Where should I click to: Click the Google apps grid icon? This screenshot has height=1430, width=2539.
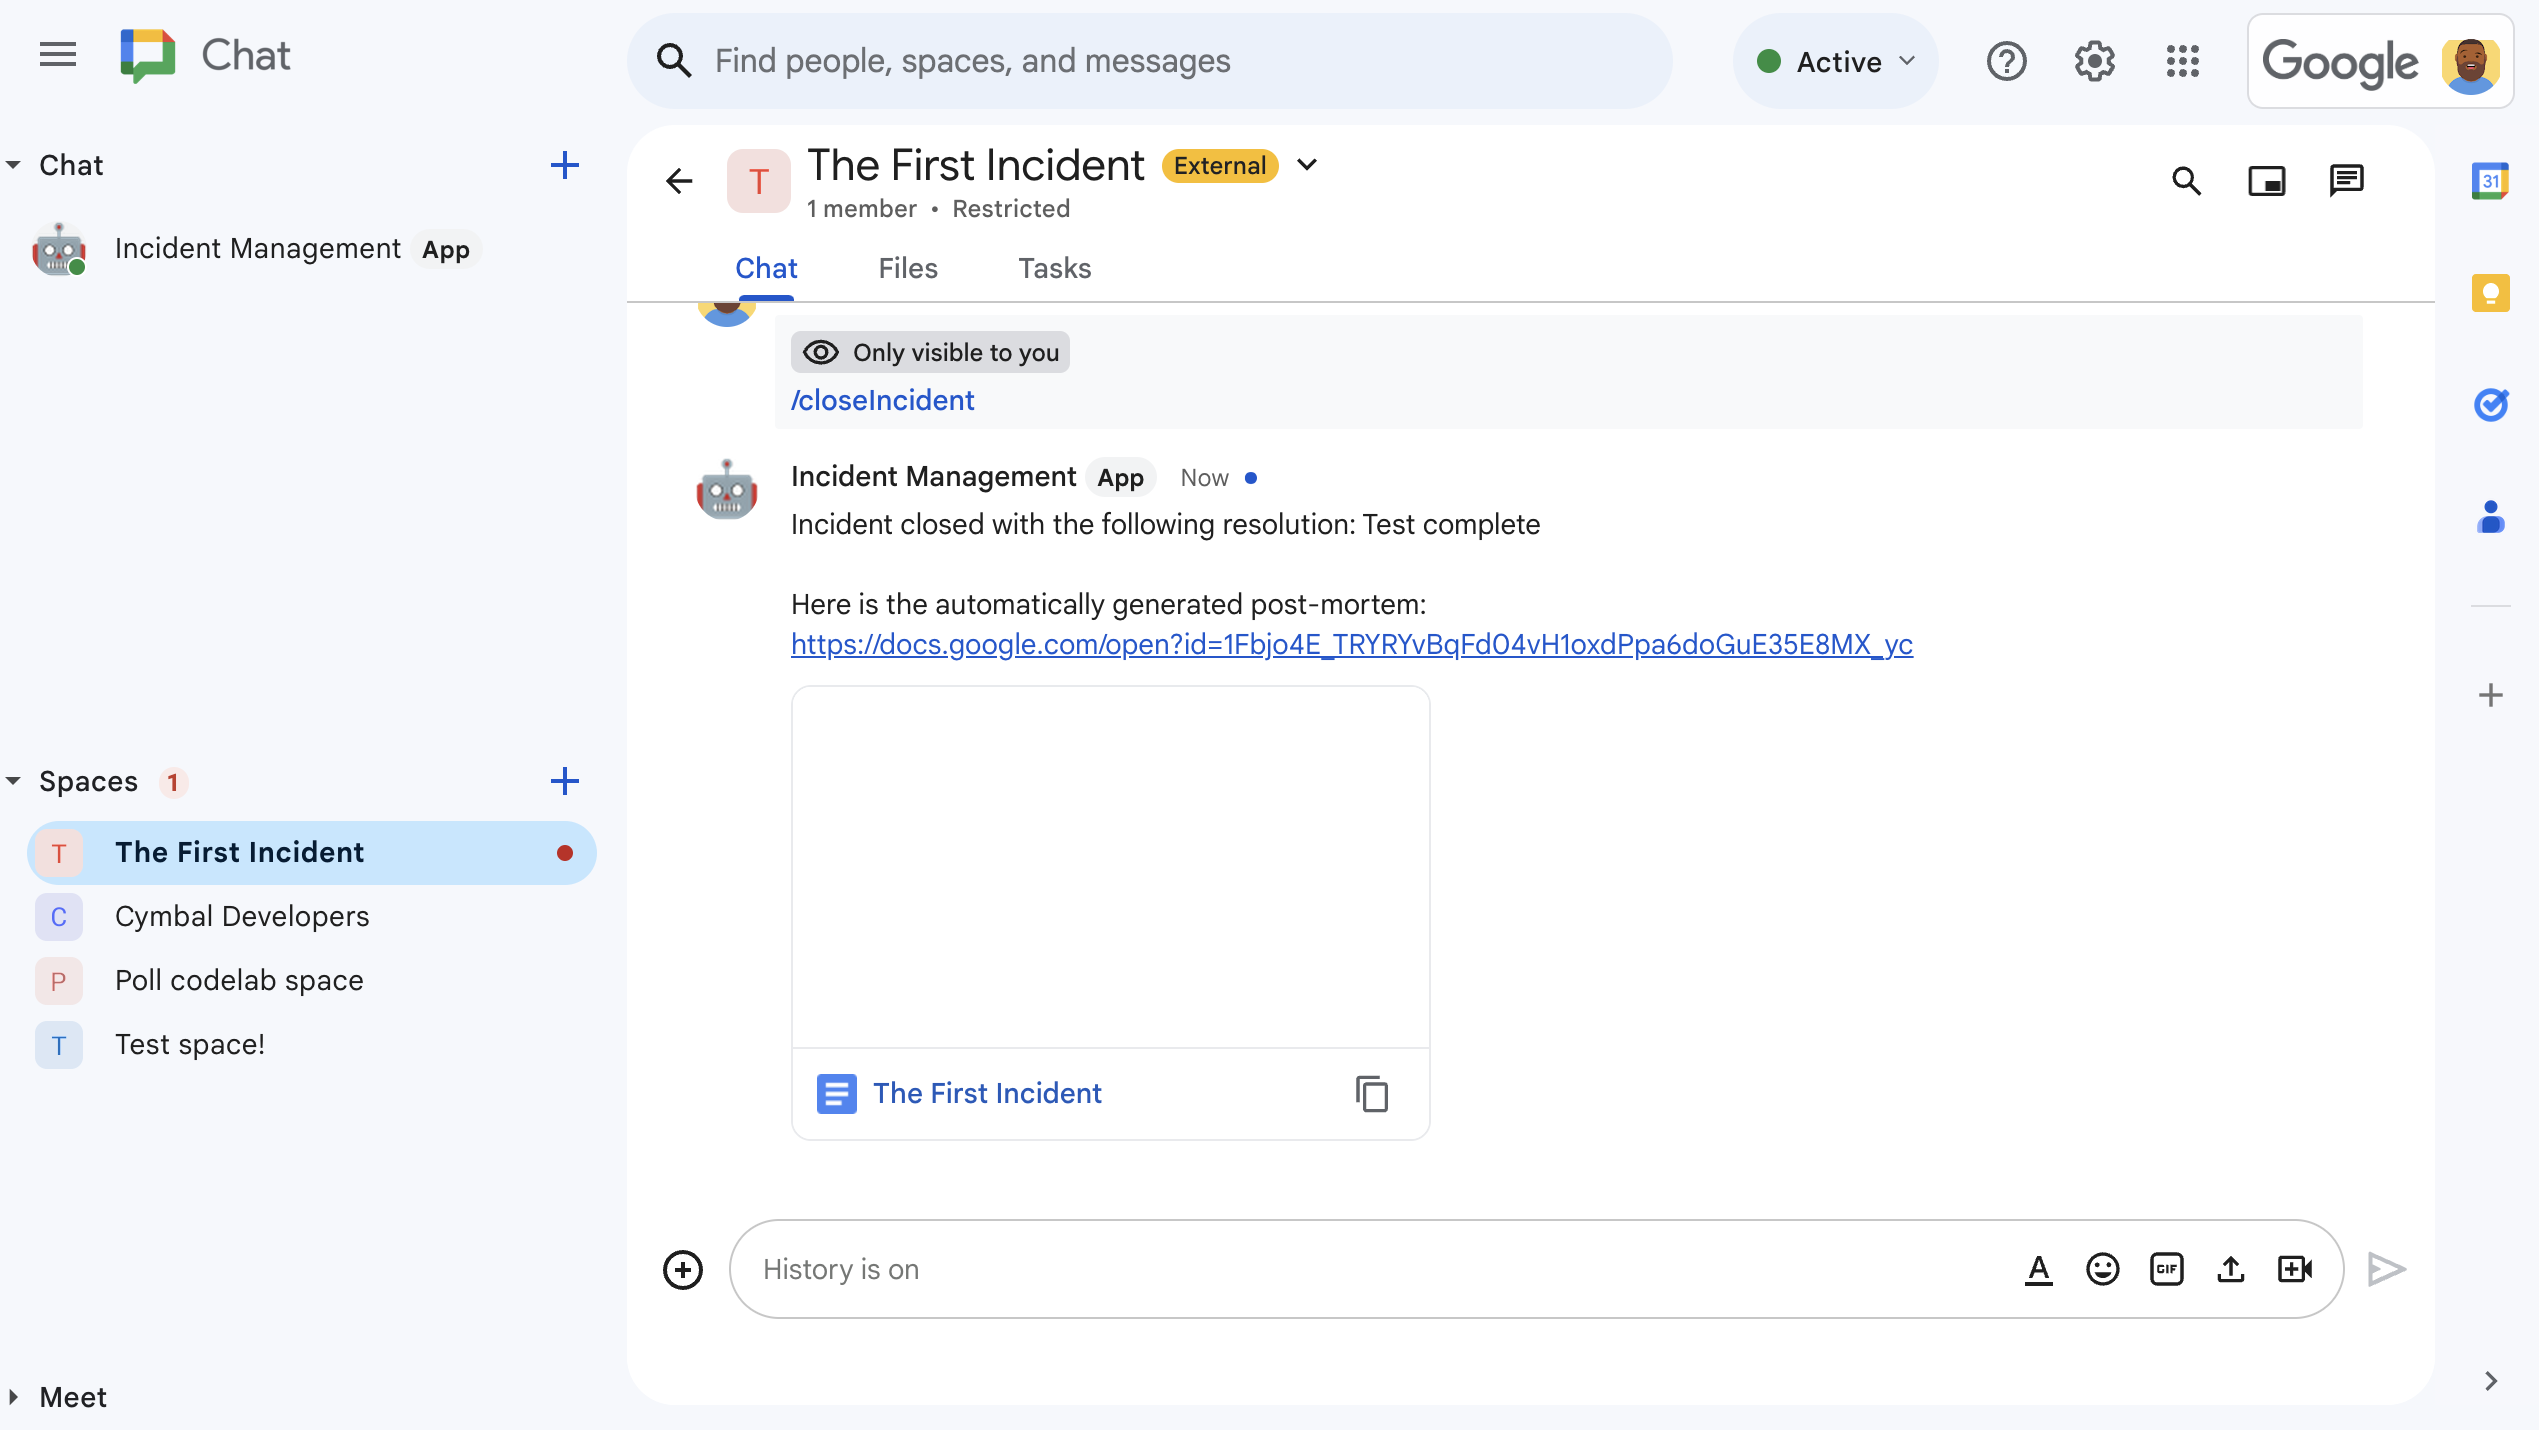coord(2183,61)
